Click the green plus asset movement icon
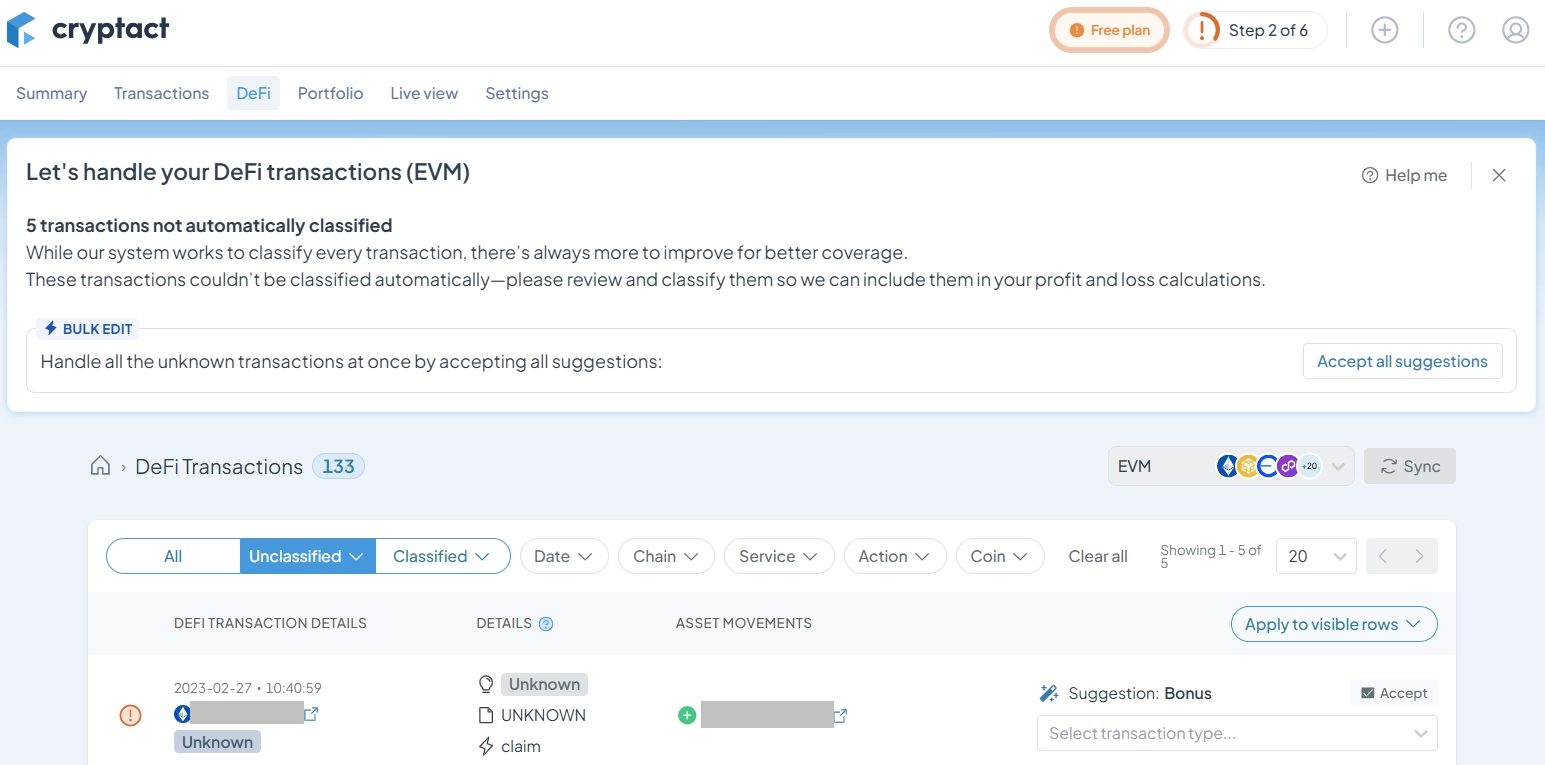1545x765 pixels. tap(687, 715)
